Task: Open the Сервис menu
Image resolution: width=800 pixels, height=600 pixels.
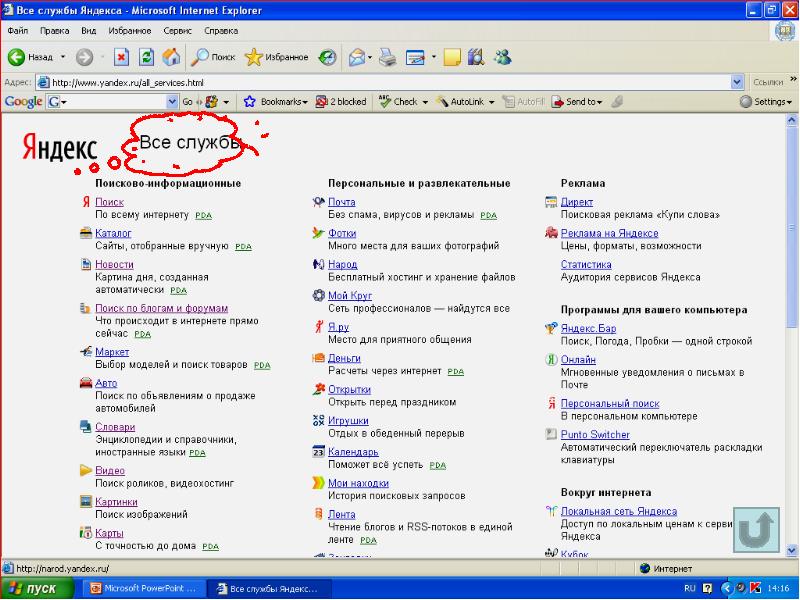Action: coord(177,31)
